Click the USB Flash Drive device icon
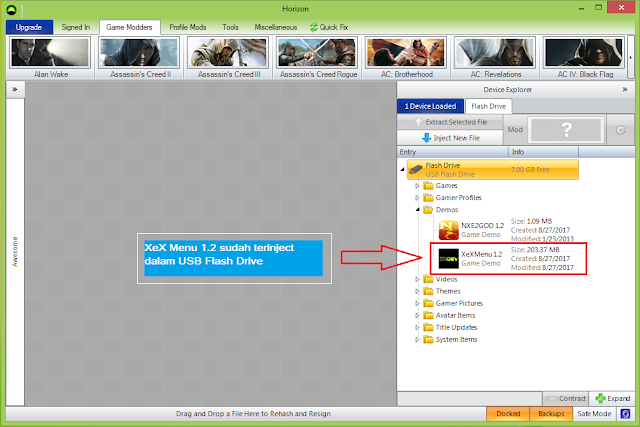 click(416, 169)
